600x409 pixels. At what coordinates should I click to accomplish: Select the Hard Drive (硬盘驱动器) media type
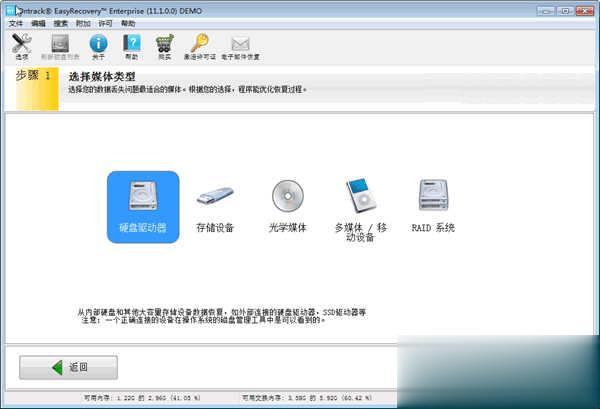[x=143, y=207]
